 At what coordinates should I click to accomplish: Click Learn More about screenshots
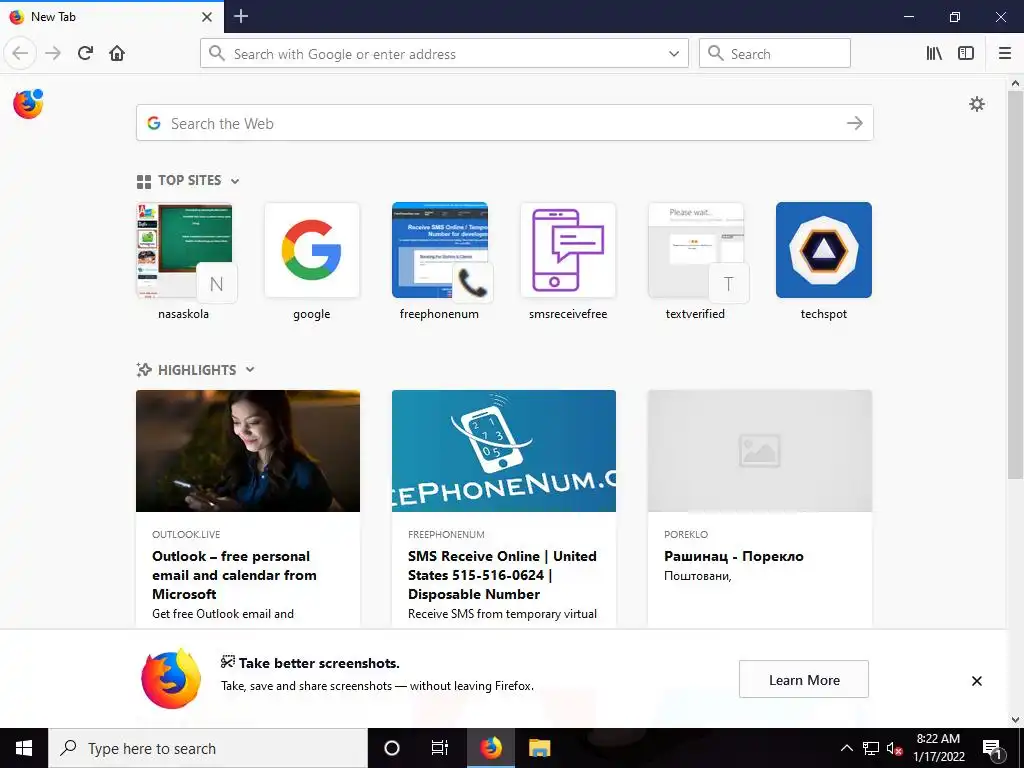[804, 679]
